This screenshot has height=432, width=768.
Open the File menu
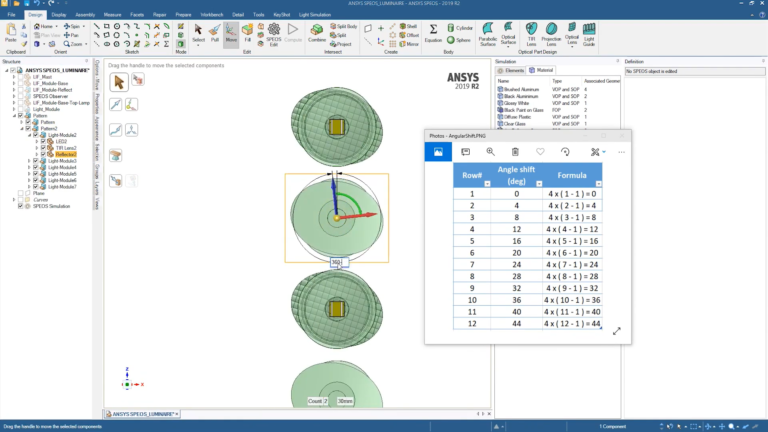(11, 15)
